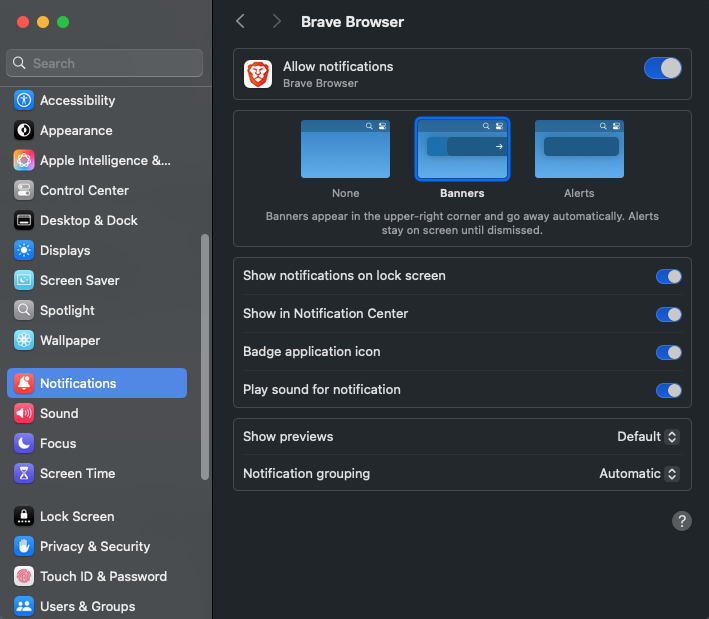The image size is (709, 619).
Task: Click the help question mark button
Action: pos(681,521)
